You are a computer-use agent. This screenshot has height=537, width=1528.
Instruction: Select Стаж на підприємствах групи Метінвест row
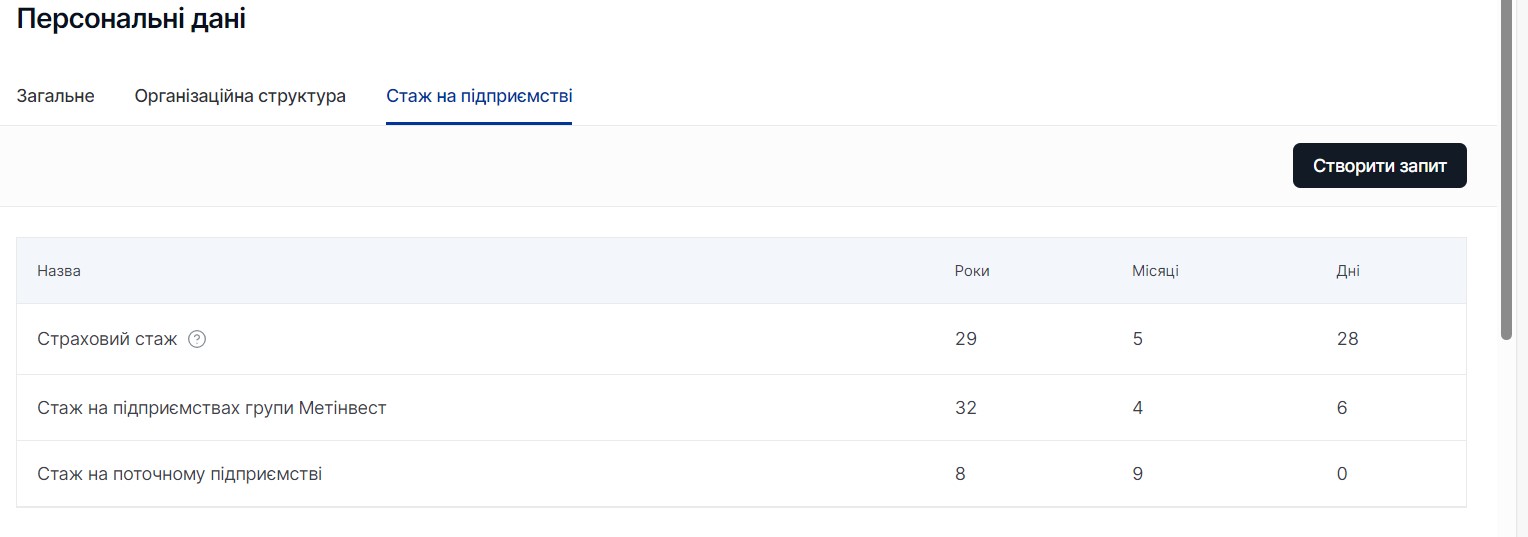(741, 408)
